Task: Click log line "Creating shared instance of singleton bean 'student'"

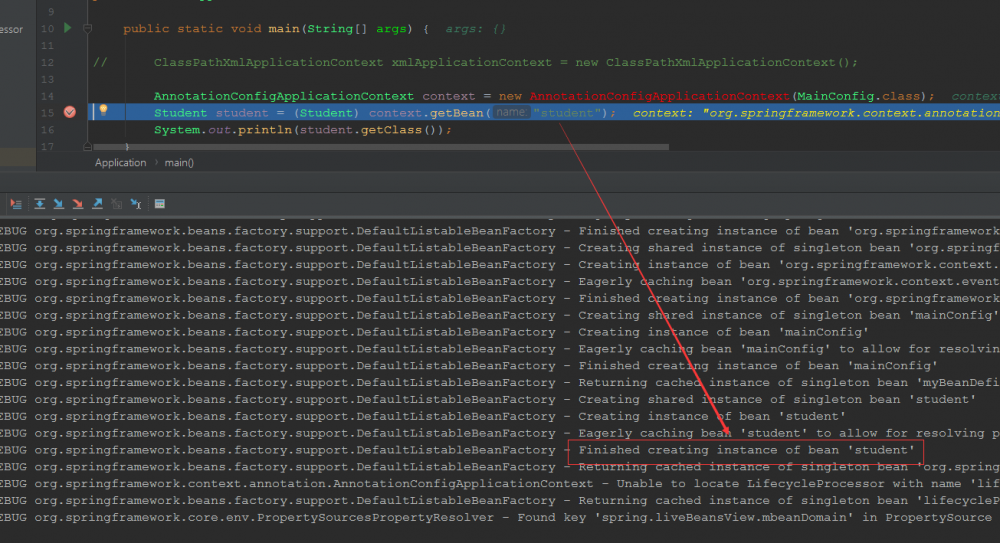Action: (x=777, y=399)
